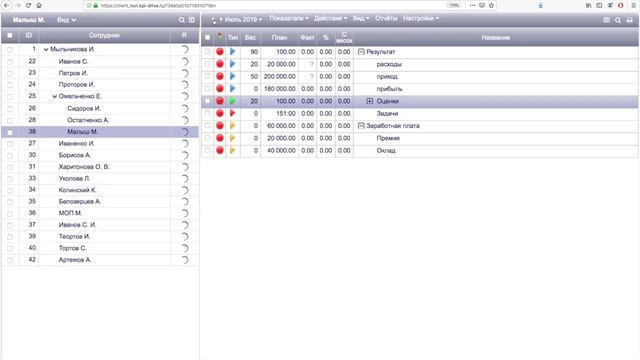
Task: Reload the page with the browser refresh icon
Action: (28, 5)
